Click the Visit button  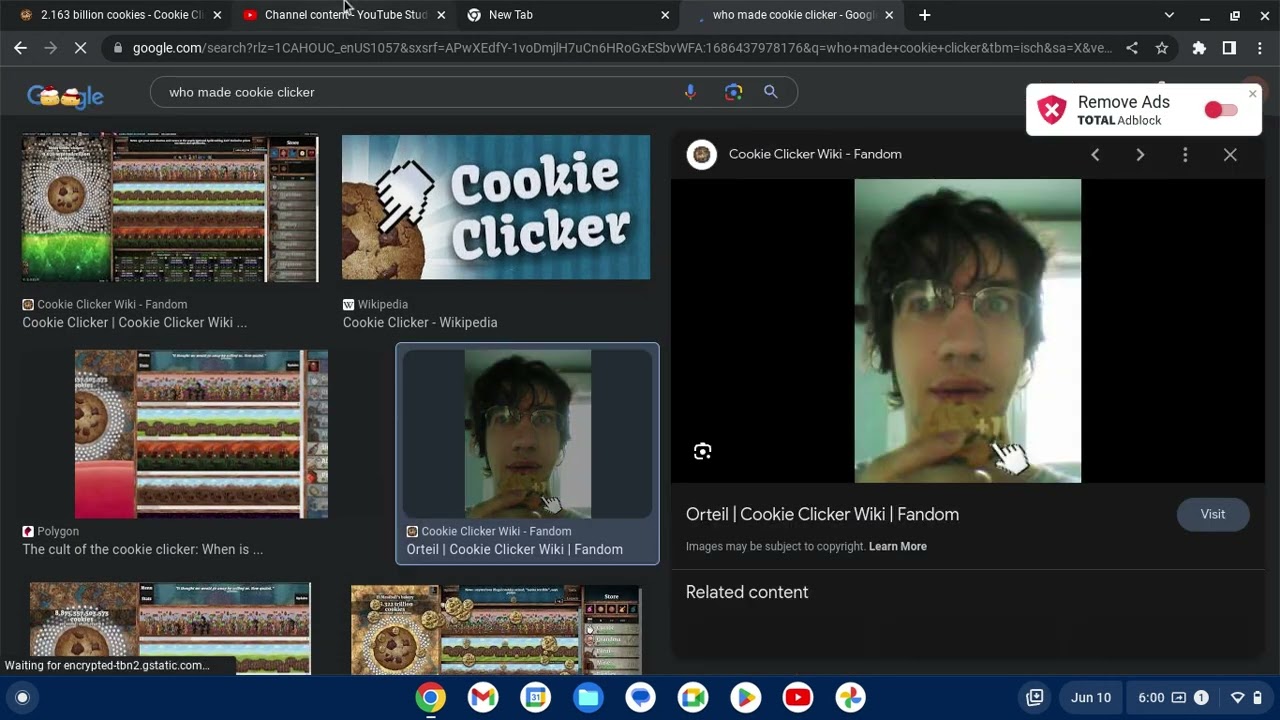[x=1213, y=514]
